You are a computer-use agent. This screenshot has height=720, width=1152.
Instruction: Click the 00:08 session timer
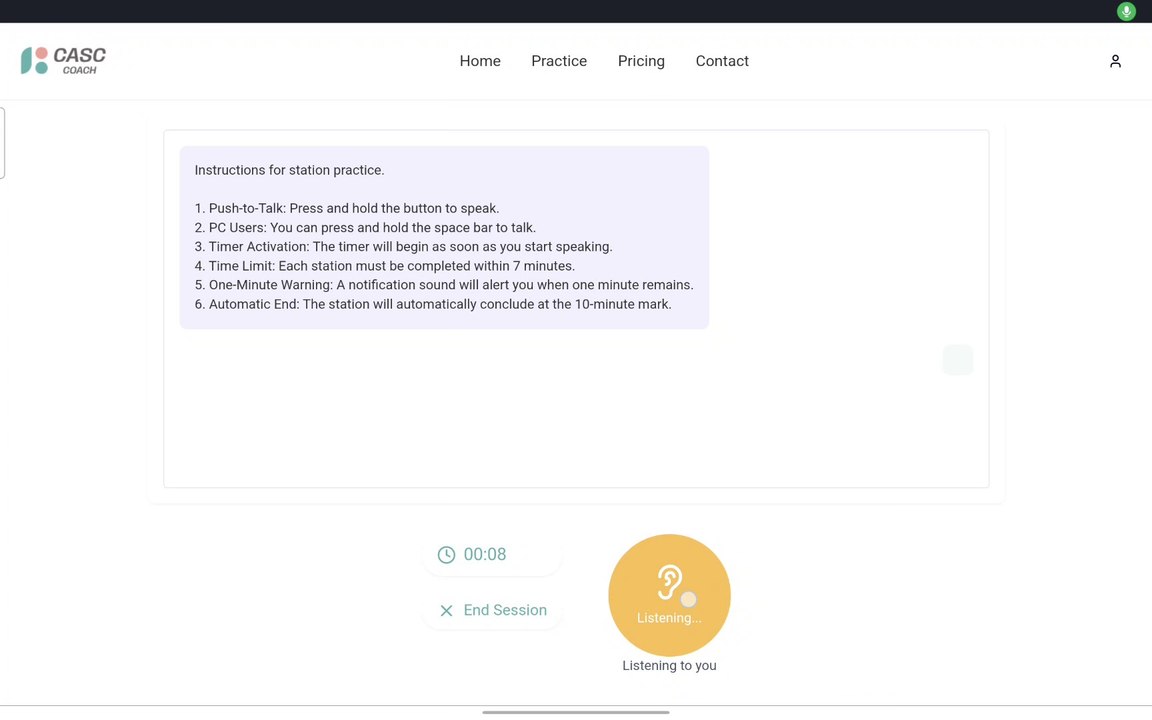tap(484, 554)
